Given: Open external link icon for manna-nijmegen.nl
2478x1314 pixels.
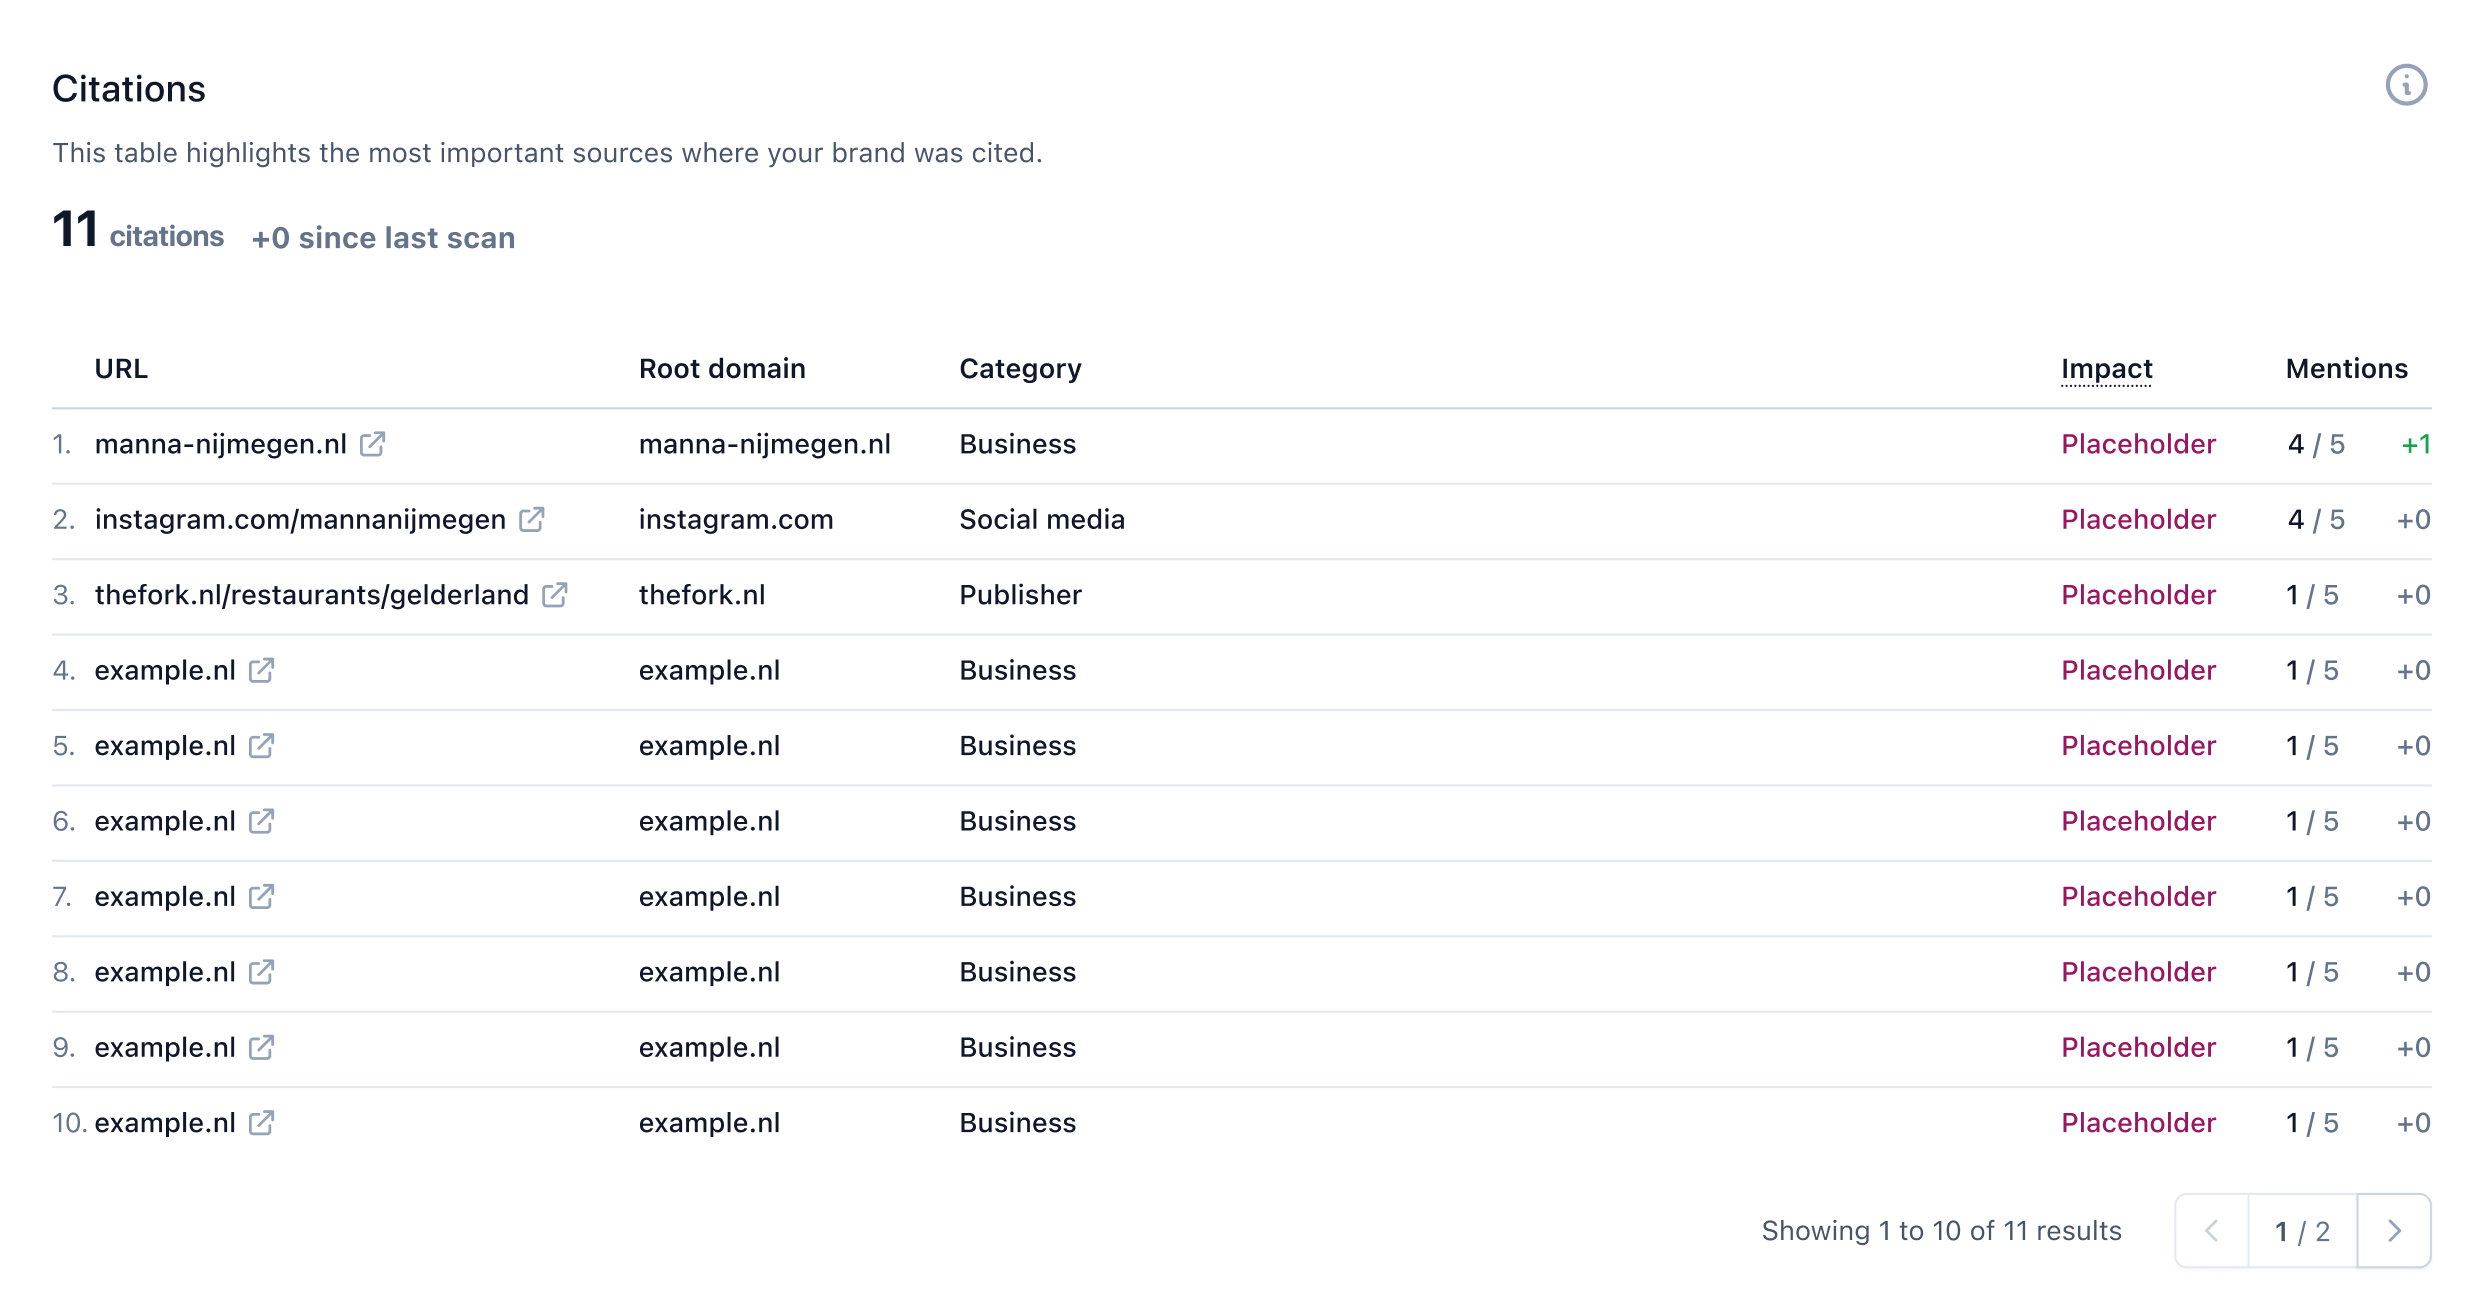Looking at the screenshot, I should click(372, 443).
